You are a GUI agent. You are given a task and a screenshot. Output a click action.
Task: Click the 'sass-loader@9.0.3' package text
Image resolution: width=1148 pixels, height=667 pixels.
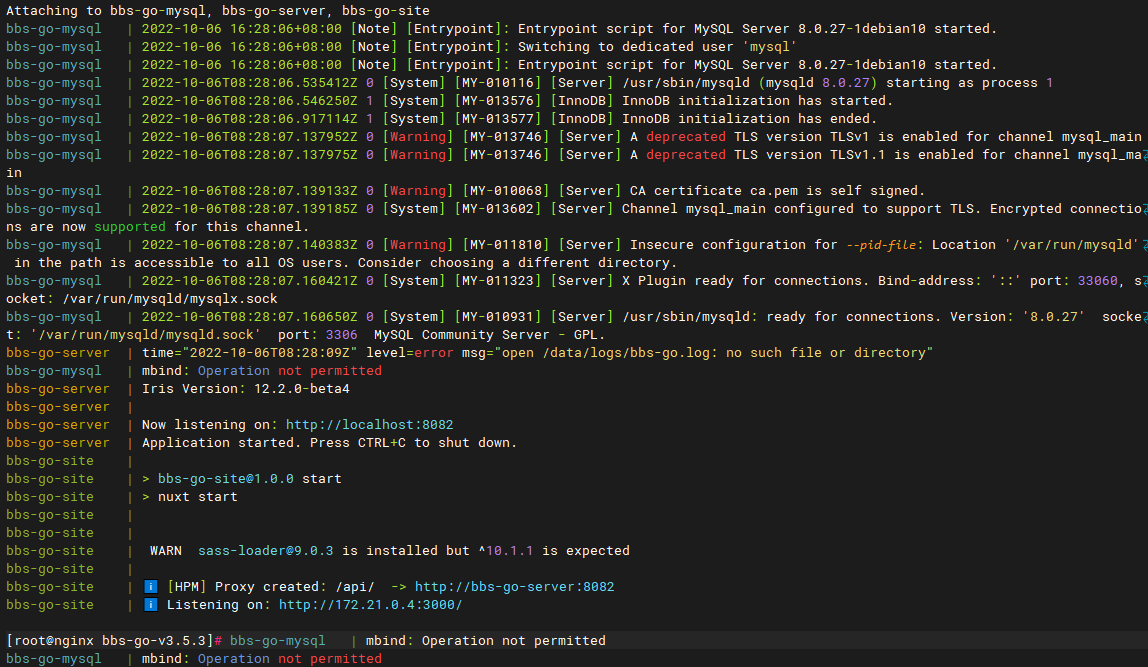coord(265,551)
